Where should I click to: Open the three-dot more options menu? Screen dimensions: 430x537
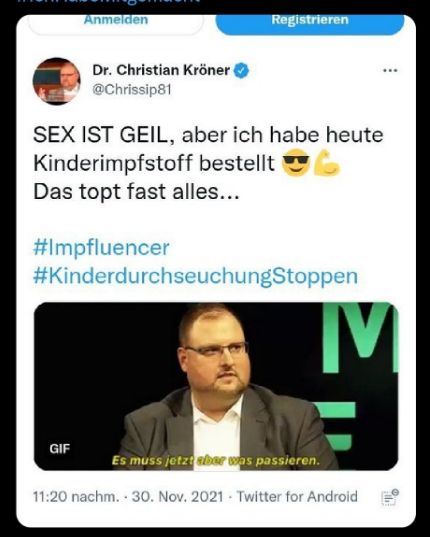tap(390, 71)
